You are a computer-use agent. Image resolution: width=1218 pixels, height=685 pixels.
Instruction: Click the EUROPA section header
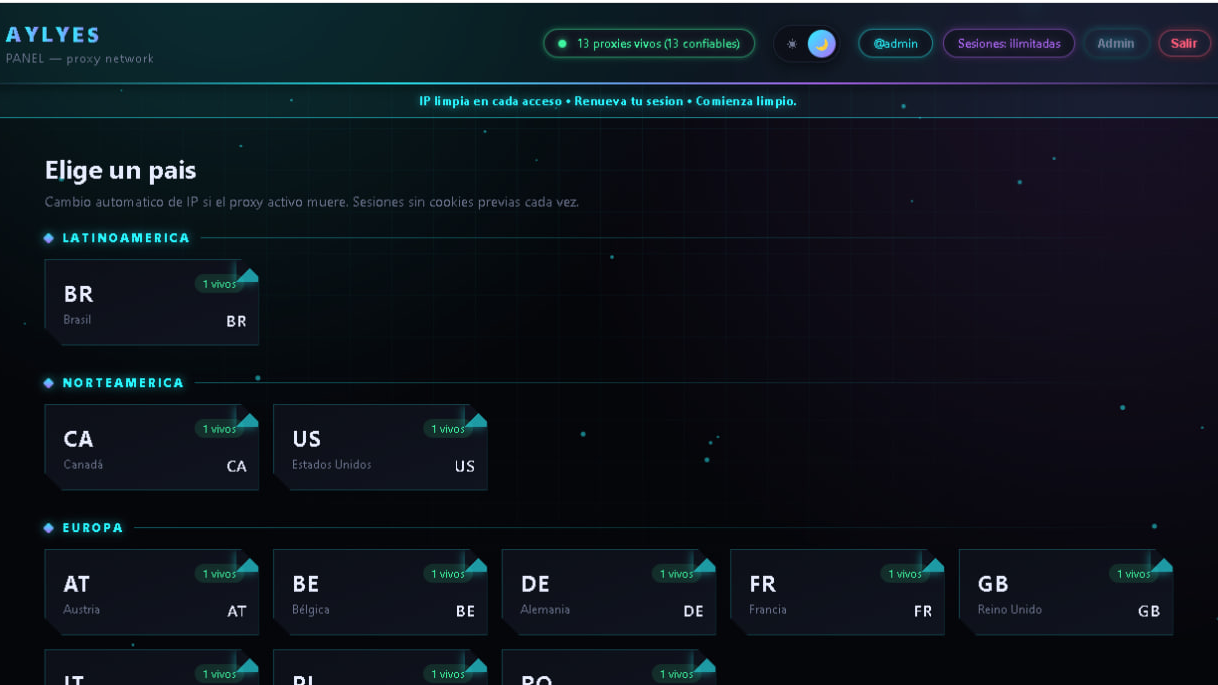93,528
